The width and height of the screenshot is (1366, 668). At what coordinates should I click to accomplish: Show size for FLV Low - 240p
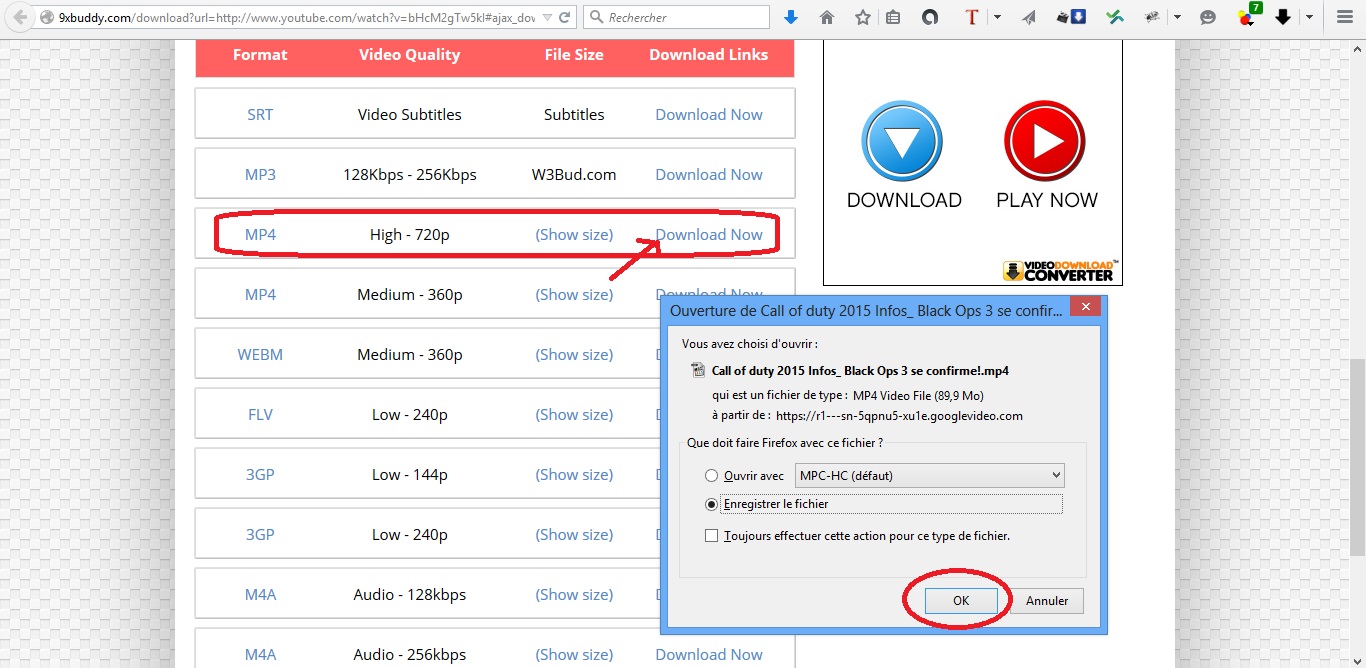click(x=574, y=414)
